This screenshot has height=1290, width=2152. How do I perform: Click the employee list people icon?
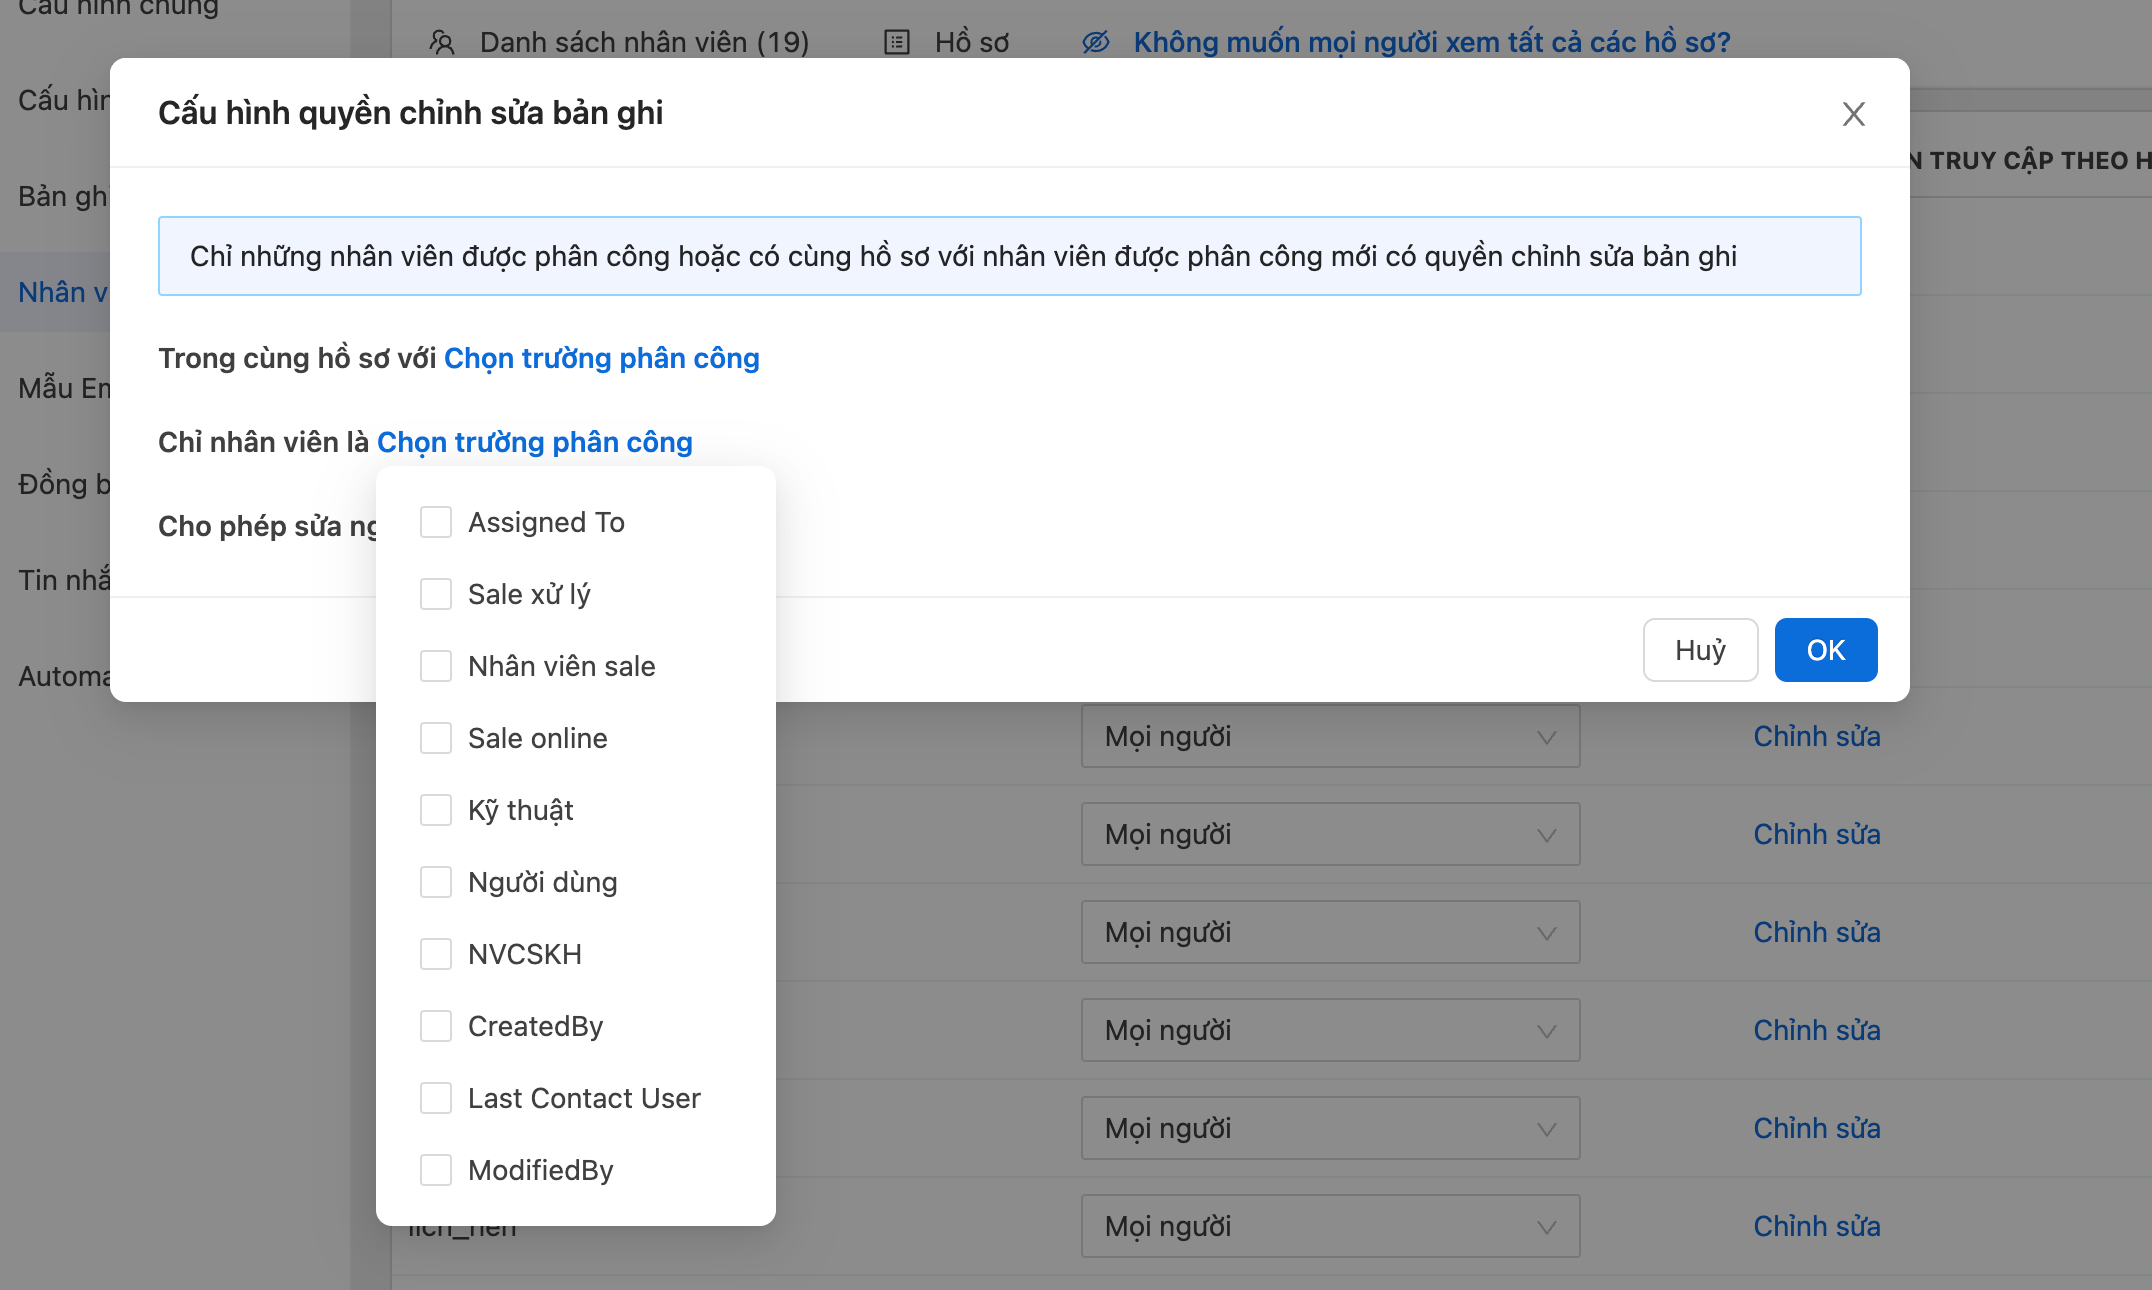click(441, 42)
